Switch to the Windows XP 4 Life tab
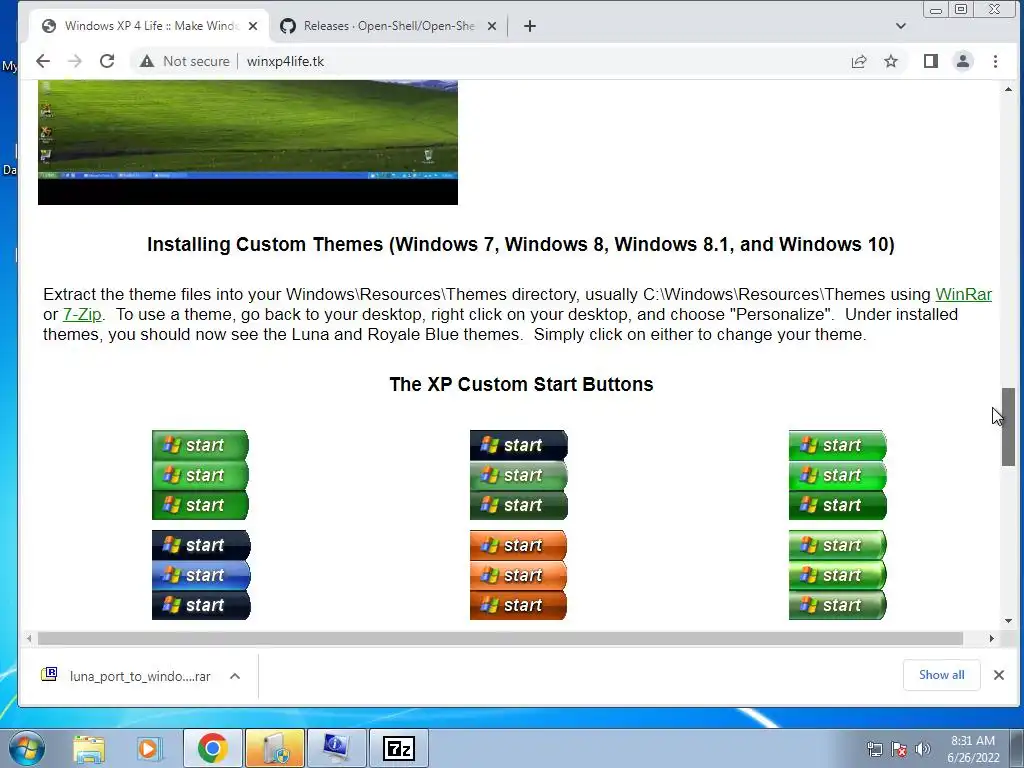1024x768 pixels. click(x=149, y=26)
